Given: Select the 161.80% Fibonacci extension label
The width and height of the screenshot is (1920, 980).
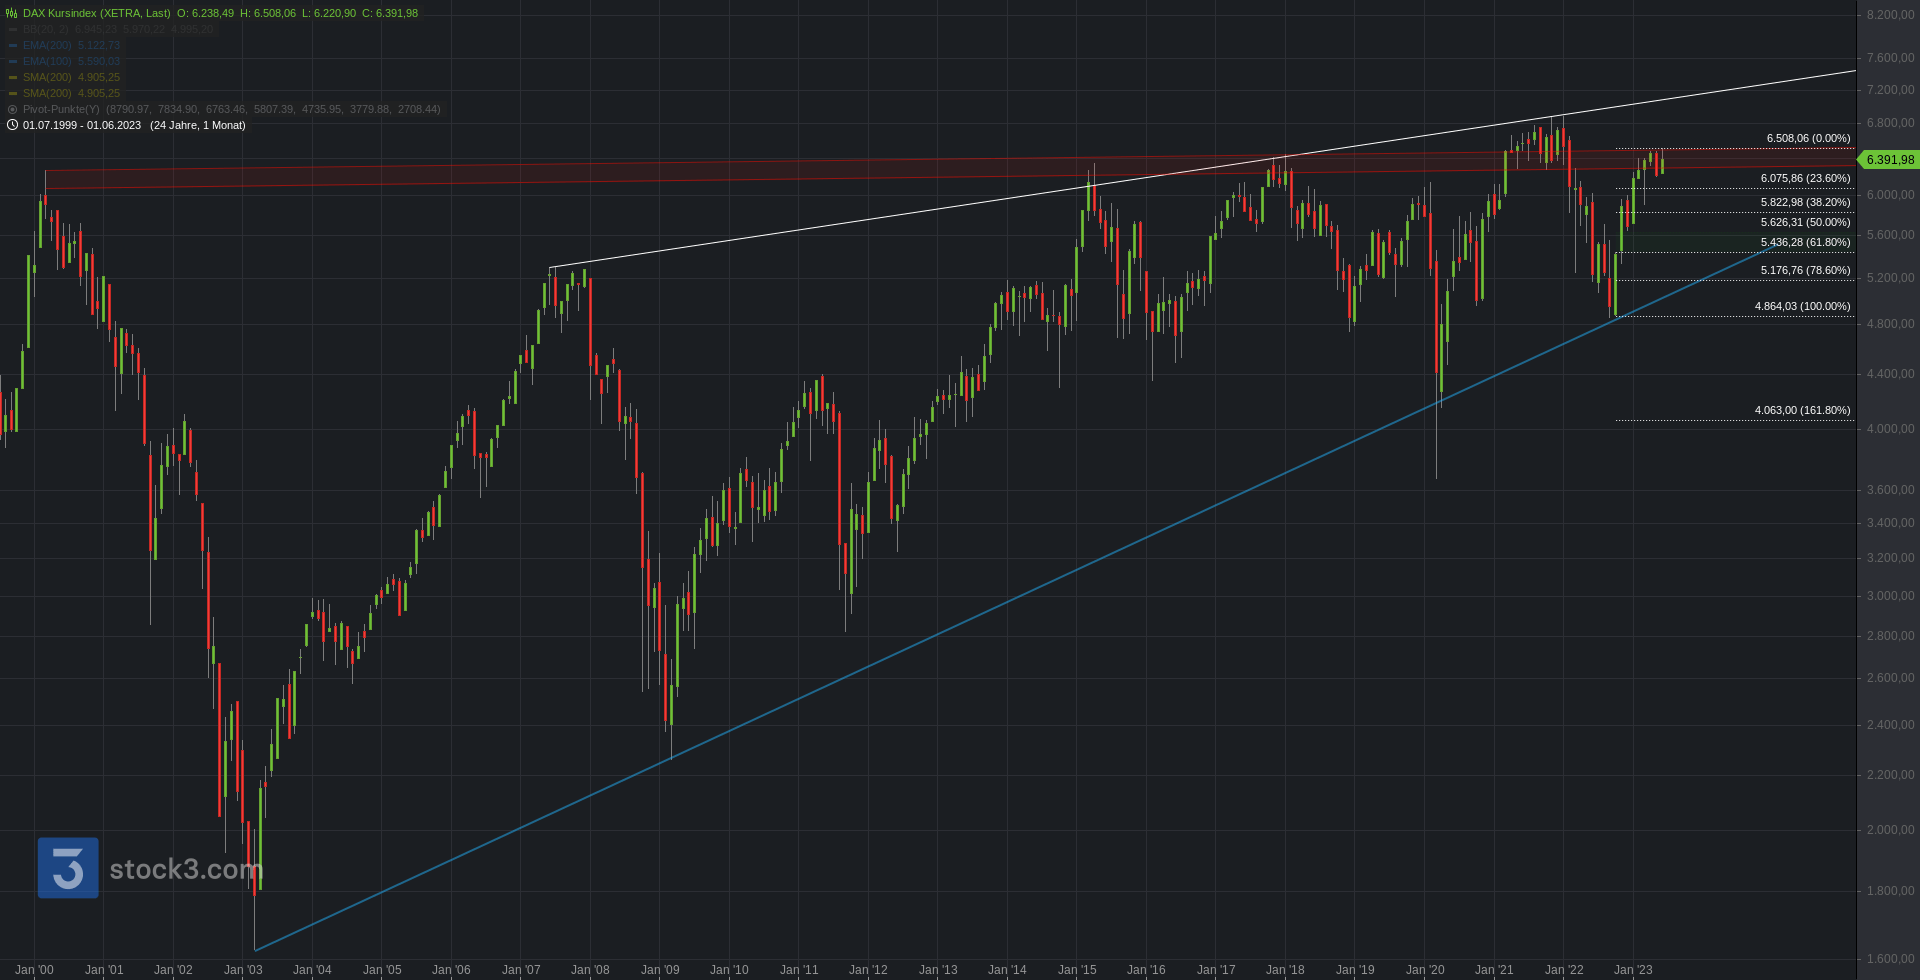Looking at the screenshot, I should tap(1802, 410).
